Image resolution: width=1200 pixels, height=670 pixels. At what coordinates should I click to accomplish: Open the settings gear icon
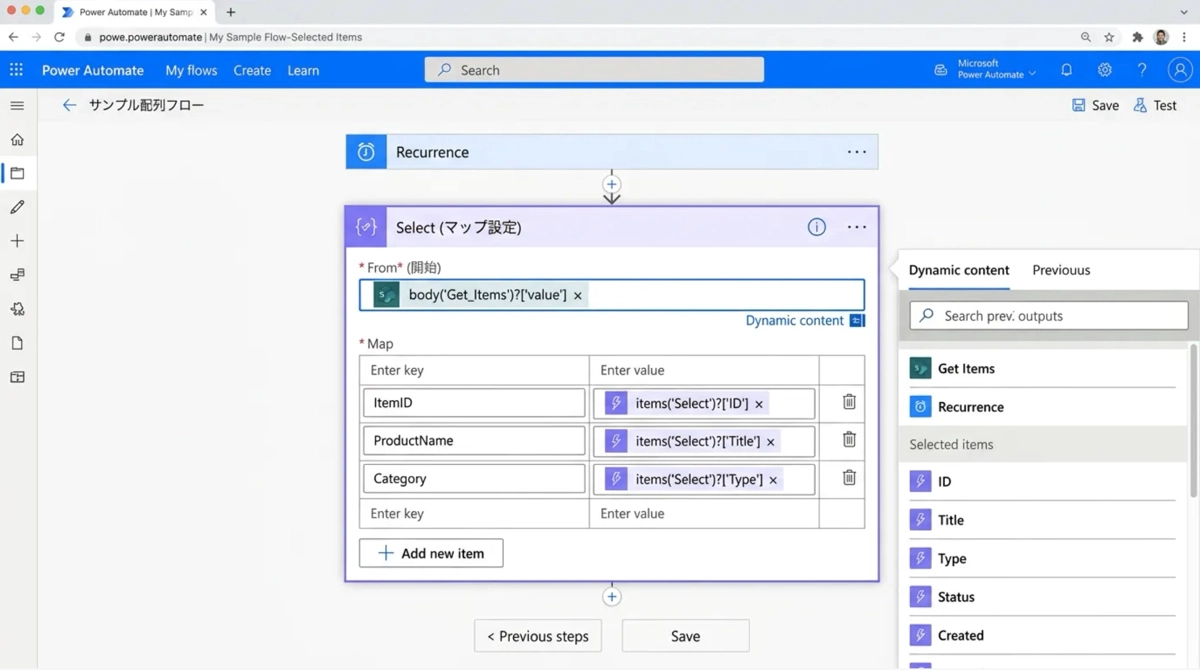[1104, 70]
